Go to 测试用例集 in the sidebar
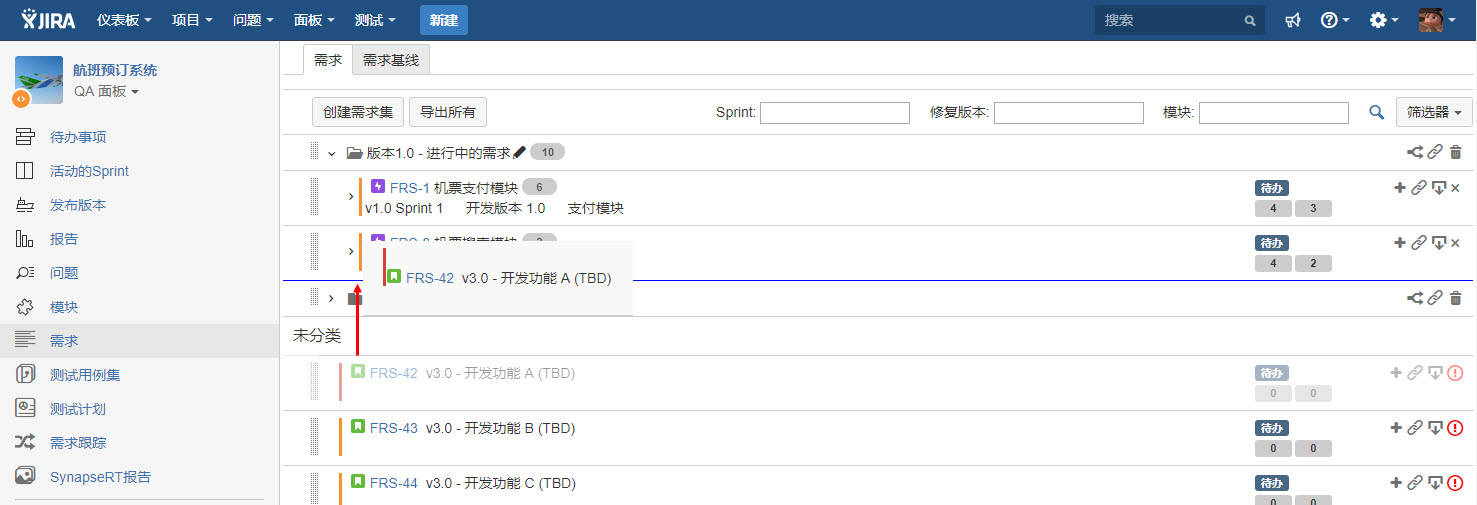The image size is (1477, 505). (85, 375)
